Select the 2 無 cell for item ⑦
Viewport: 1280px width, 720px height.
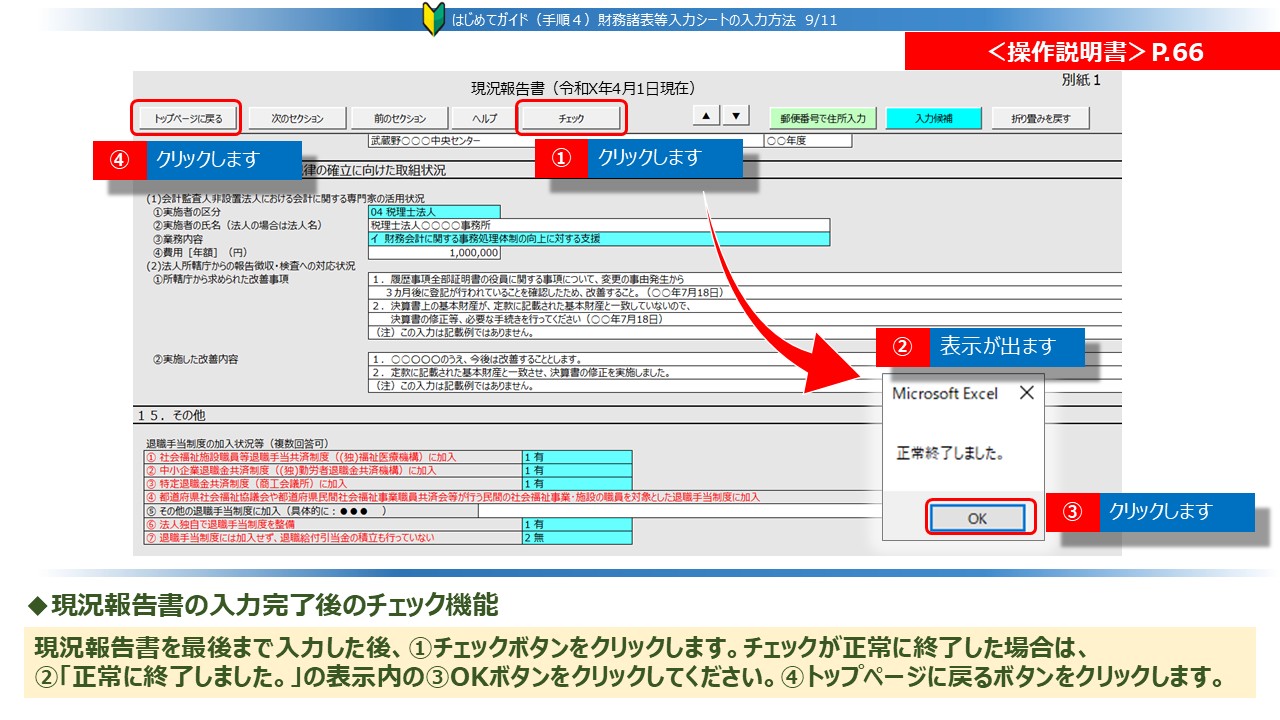click(x=576, y=538)
